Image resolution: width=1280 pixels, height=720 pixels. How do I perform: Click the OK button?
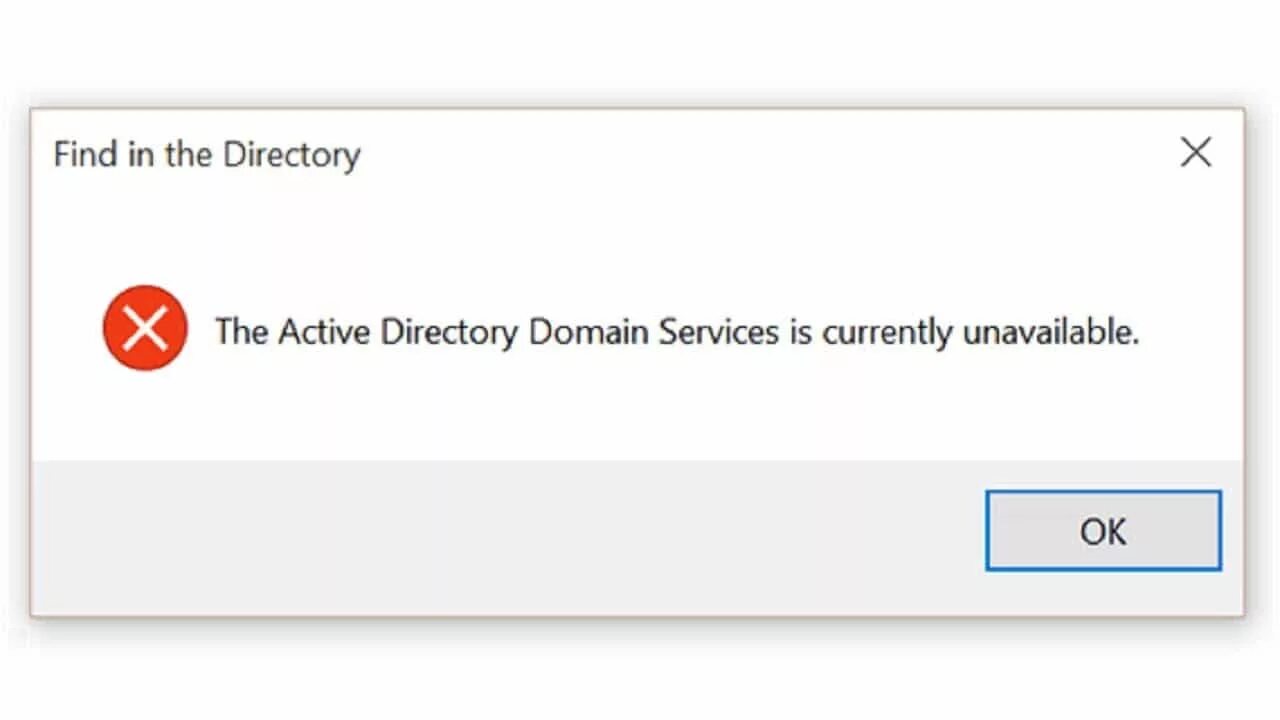pos(1103,531)
